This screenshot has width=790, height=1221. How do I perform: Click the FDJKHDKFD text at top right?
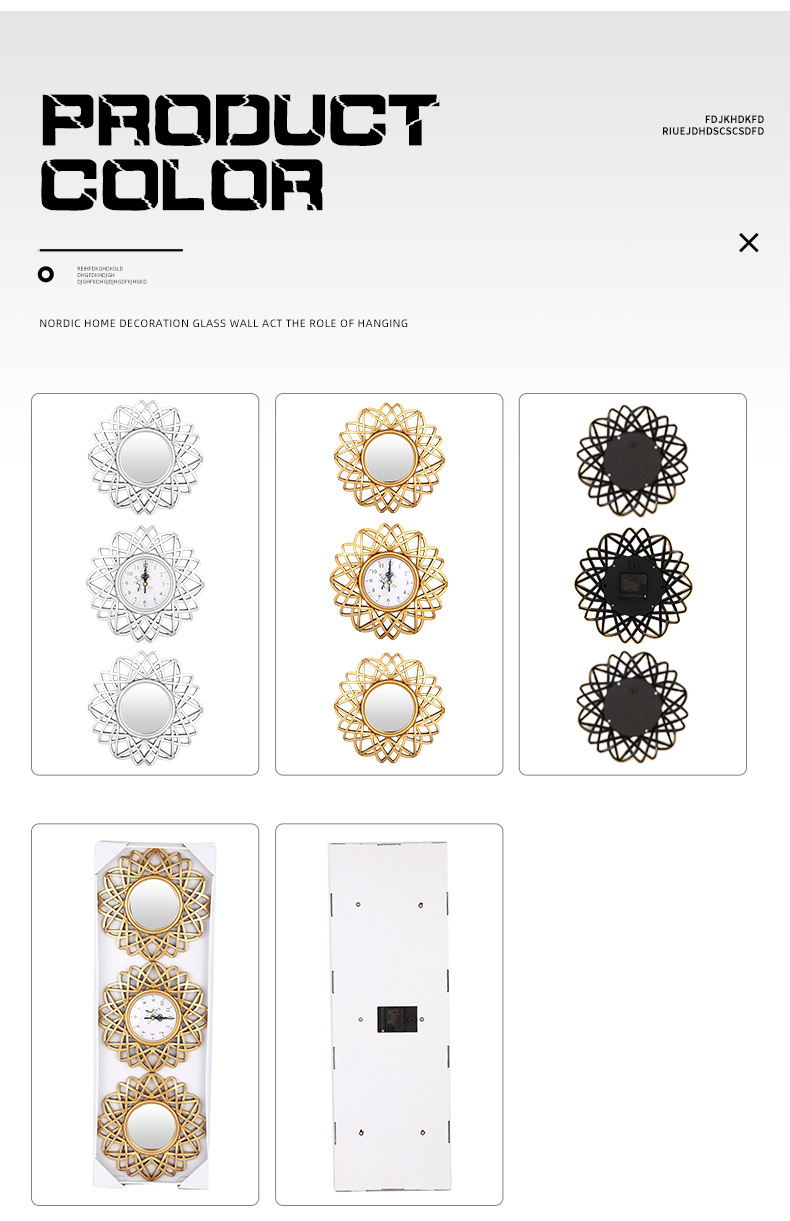[x=734, y=118]
